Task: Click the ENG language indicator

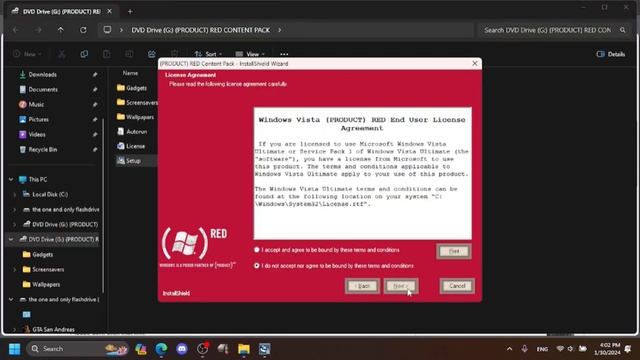Action: [x=542, y=349]
